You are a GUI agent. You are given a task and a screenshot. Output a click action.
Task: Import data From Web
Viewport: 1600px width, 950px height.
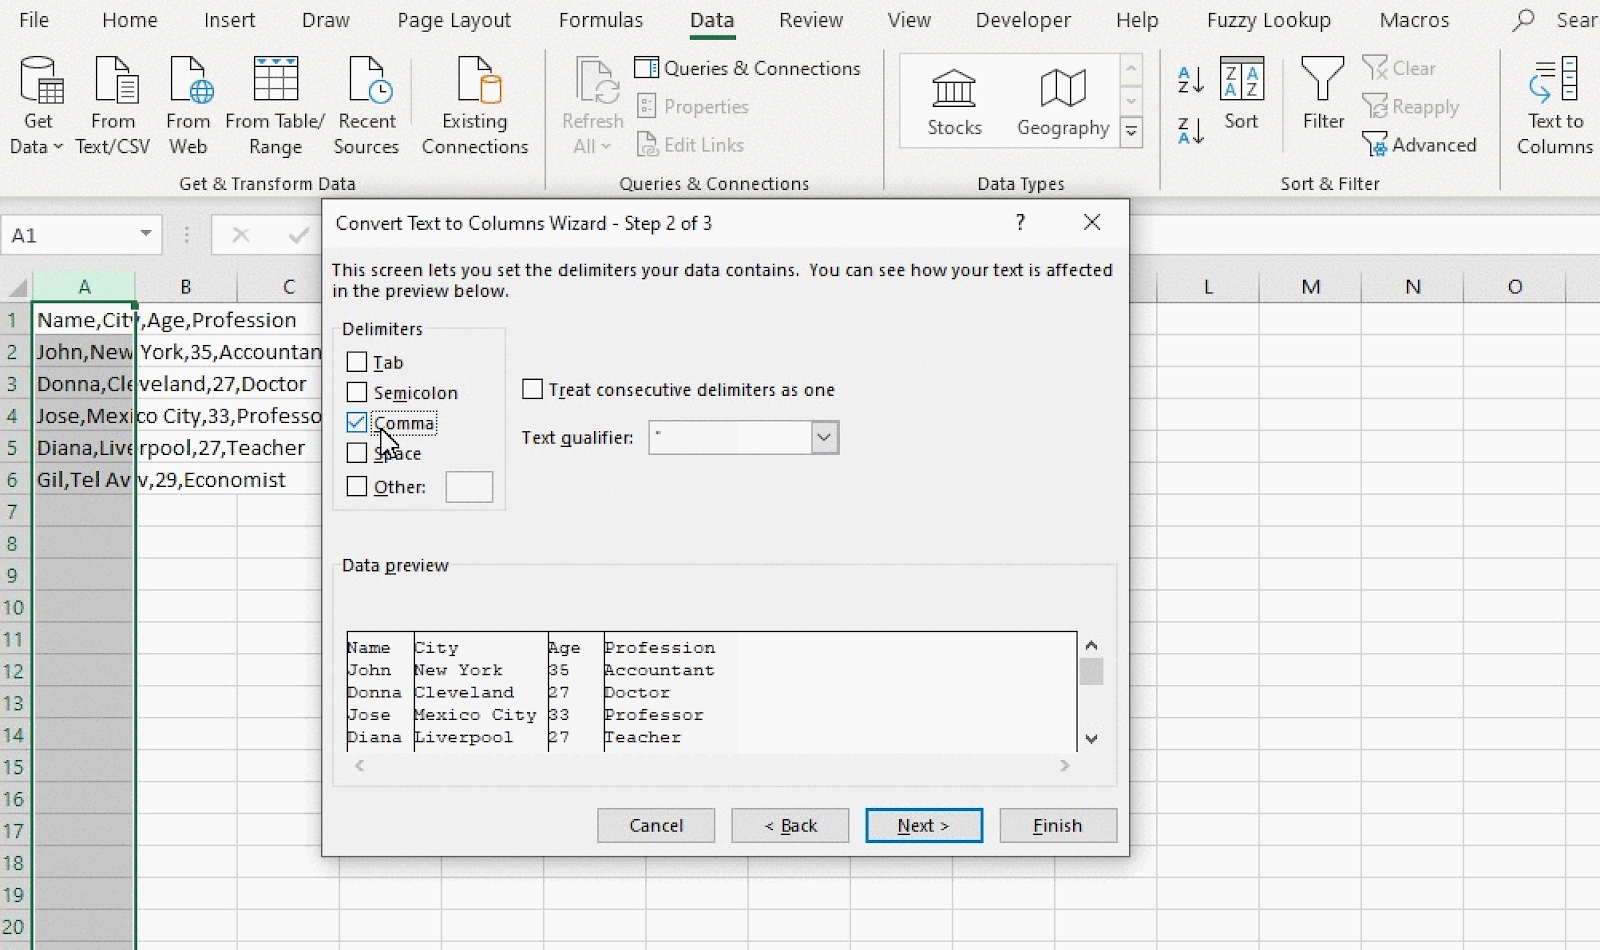coord(188,106)
